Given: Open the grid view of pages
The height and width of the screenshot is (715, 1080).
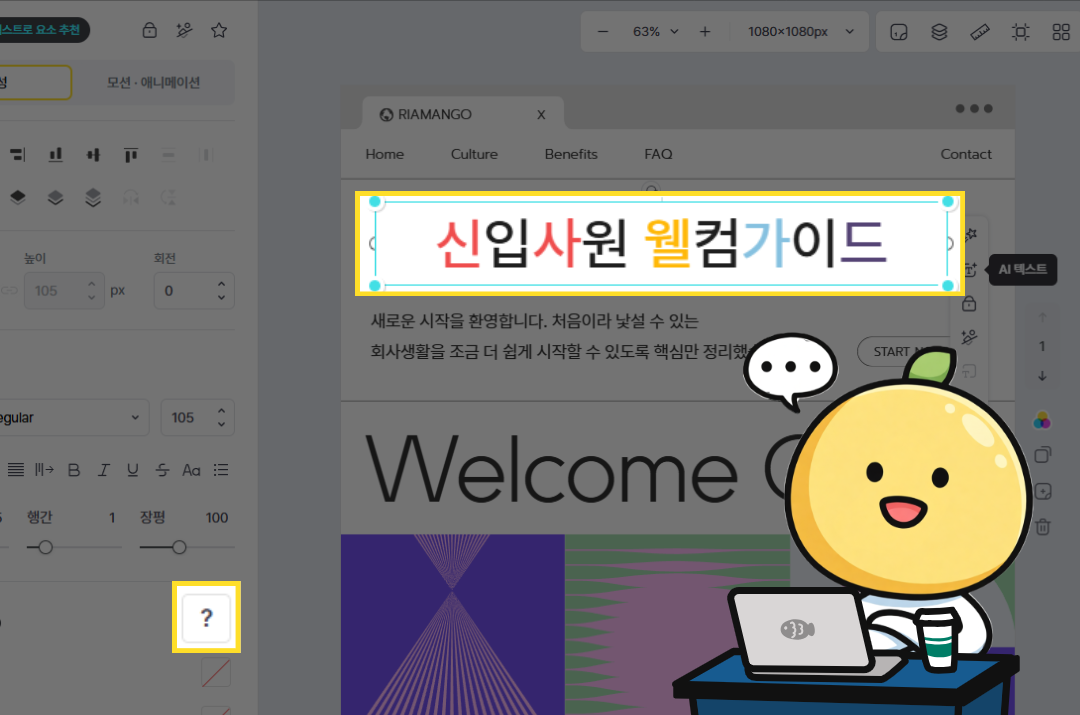Looking at the screenshot, I should (1061, 32).
